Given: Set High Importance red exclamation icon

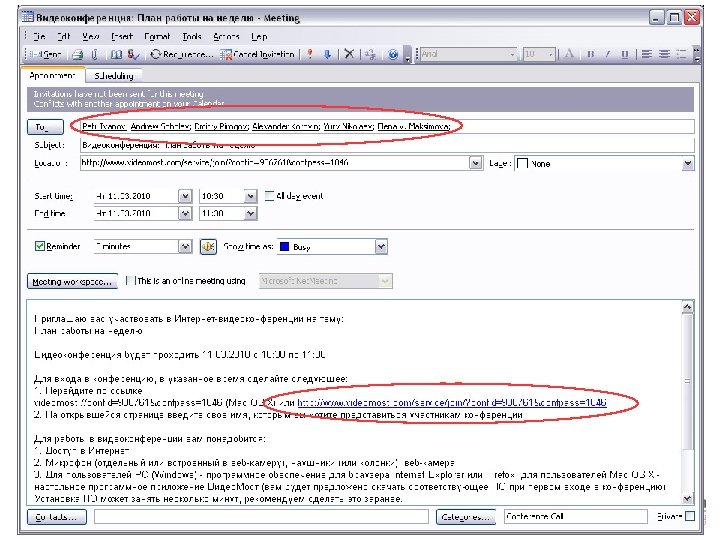Looking at the screenshot, I should (x=310, y=55).
